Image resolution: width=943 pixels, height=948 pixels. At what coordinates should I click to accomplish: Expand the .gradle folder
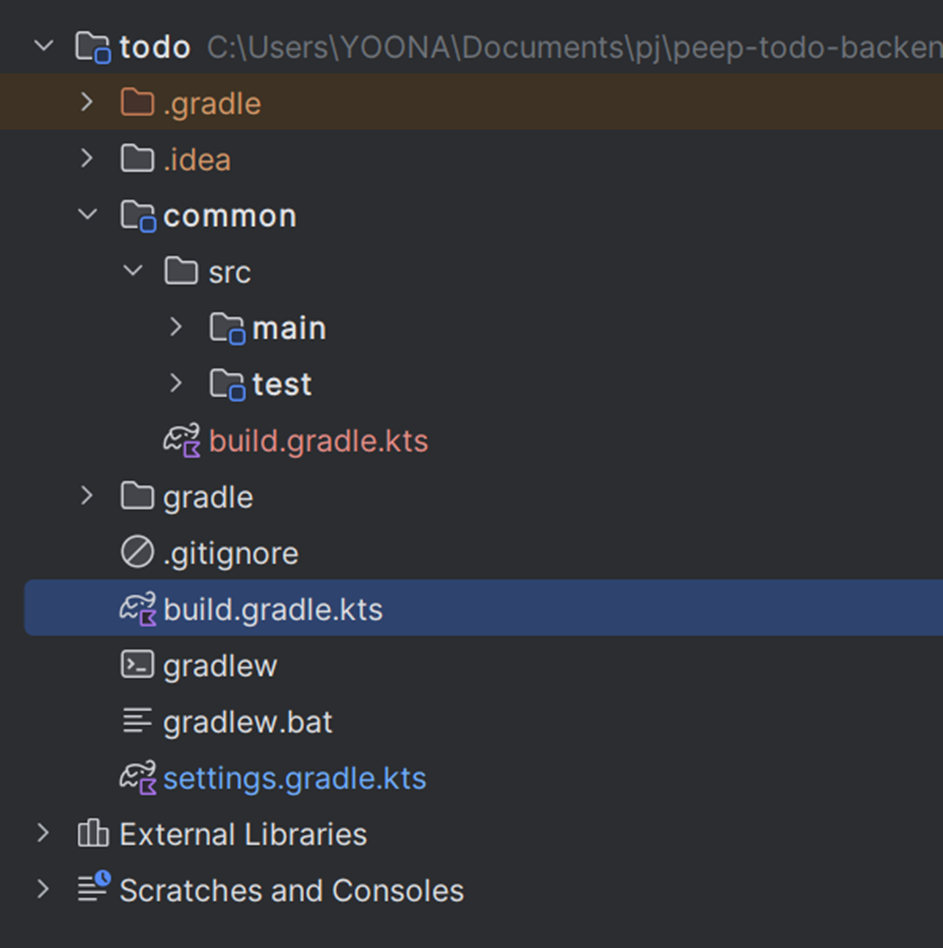pos(87,103)
